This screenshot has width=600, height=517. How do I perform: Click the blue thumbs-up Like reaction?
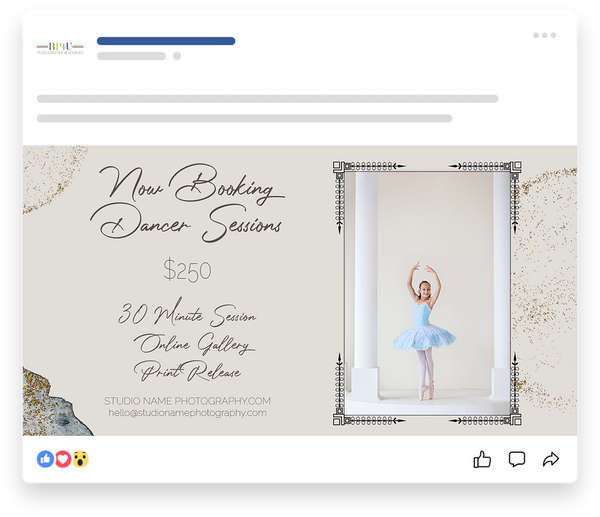pyautogui.click(x=46, y=459)
